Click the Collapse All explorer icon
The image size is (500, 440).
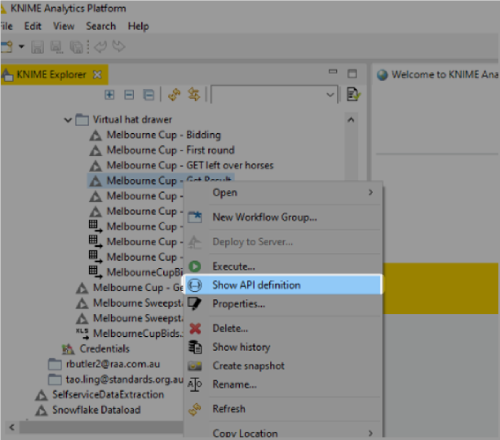click(x=149, y=95)
